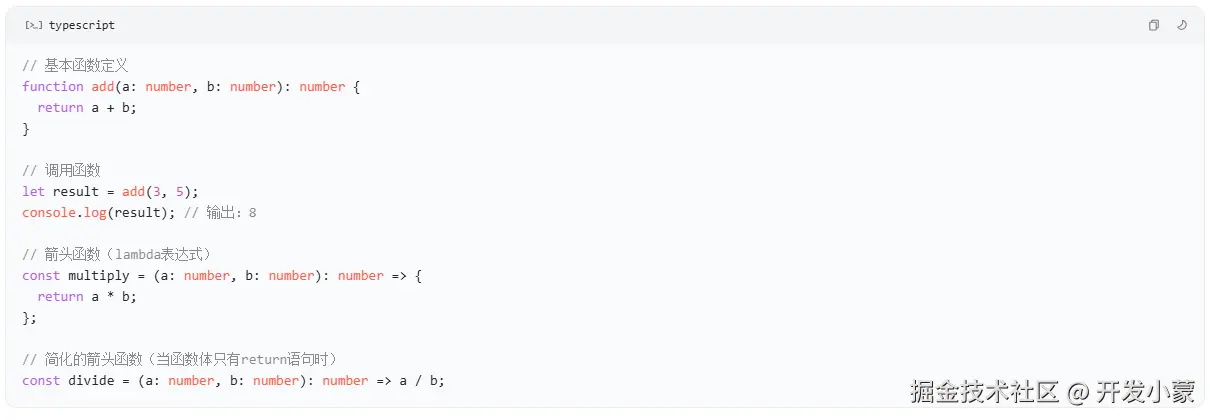
Task: Click the function keyword before add
Action: (x=52, y=87)
